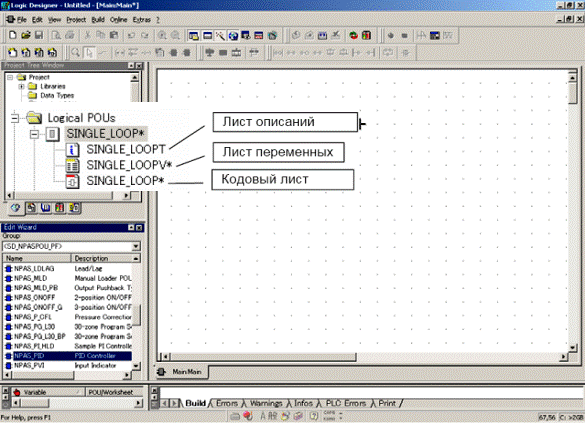The height and width of the screenshot is (423, 585).
Task: Select Data Types folder in tree
Action: tap(57, 95)
